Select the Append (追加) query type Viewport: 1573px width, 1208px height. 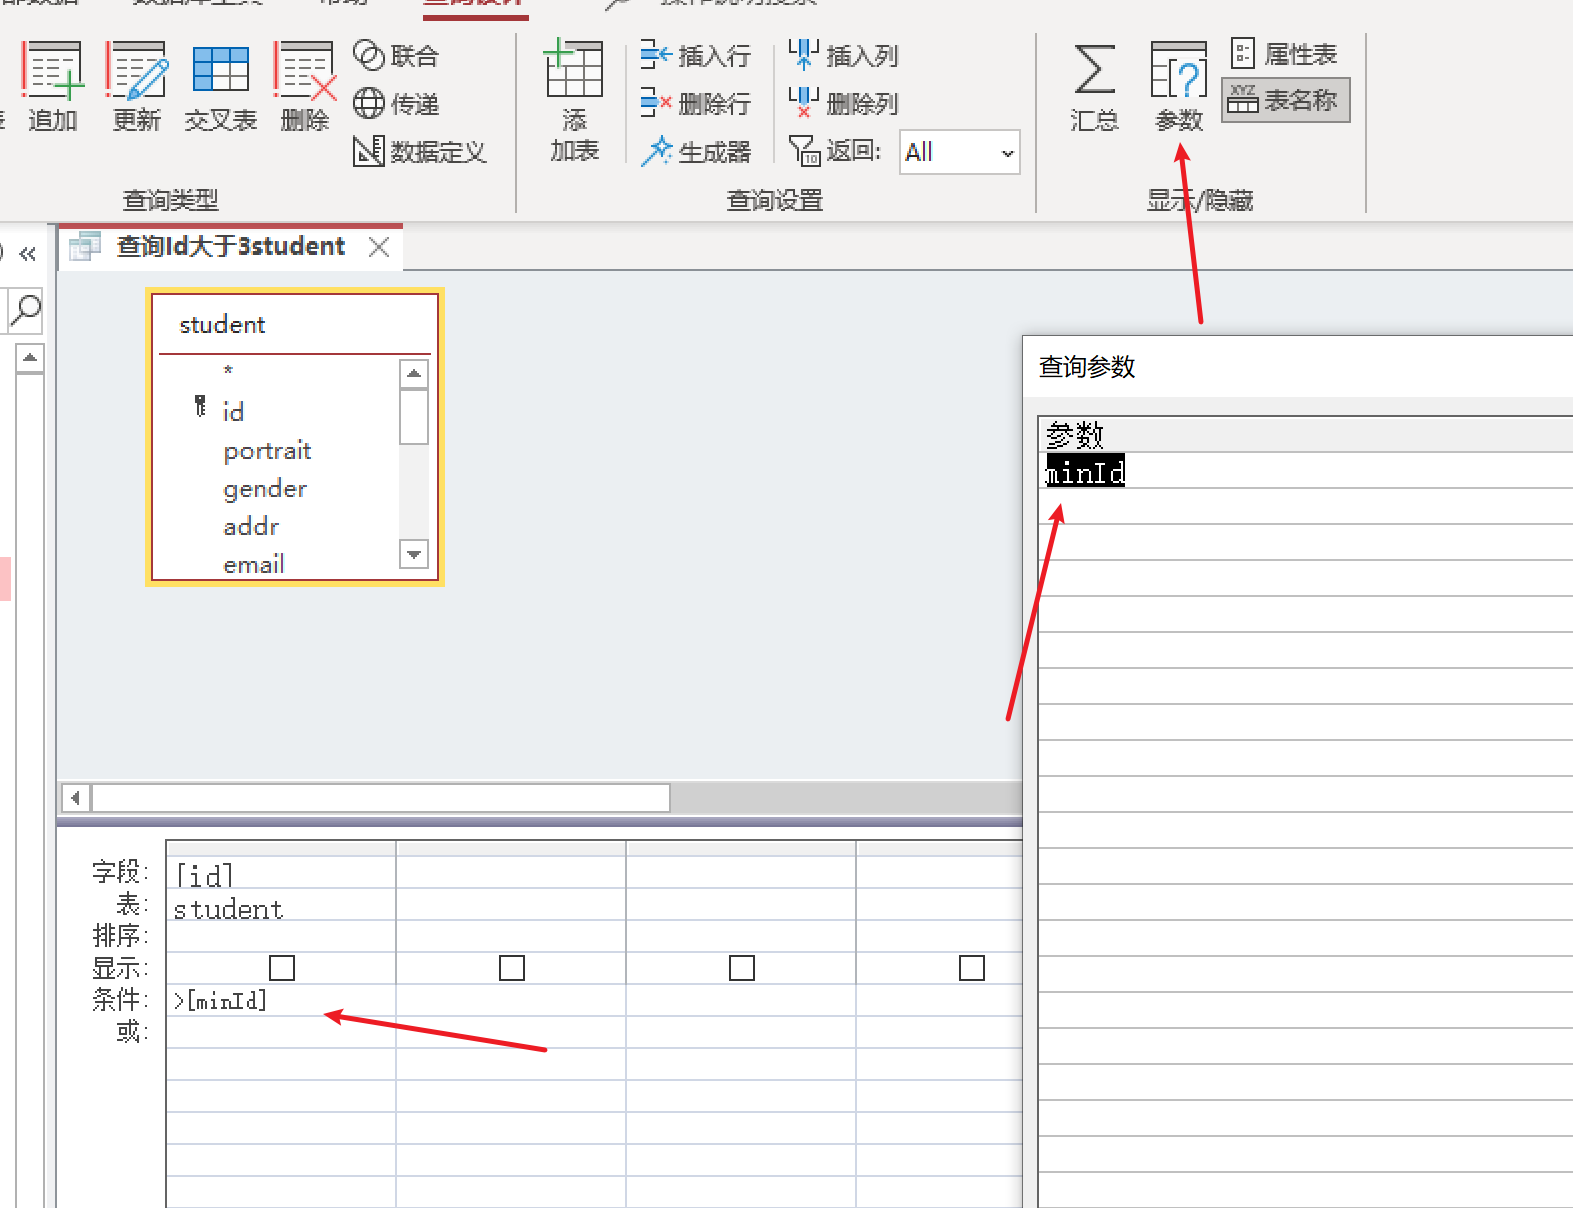52,87
